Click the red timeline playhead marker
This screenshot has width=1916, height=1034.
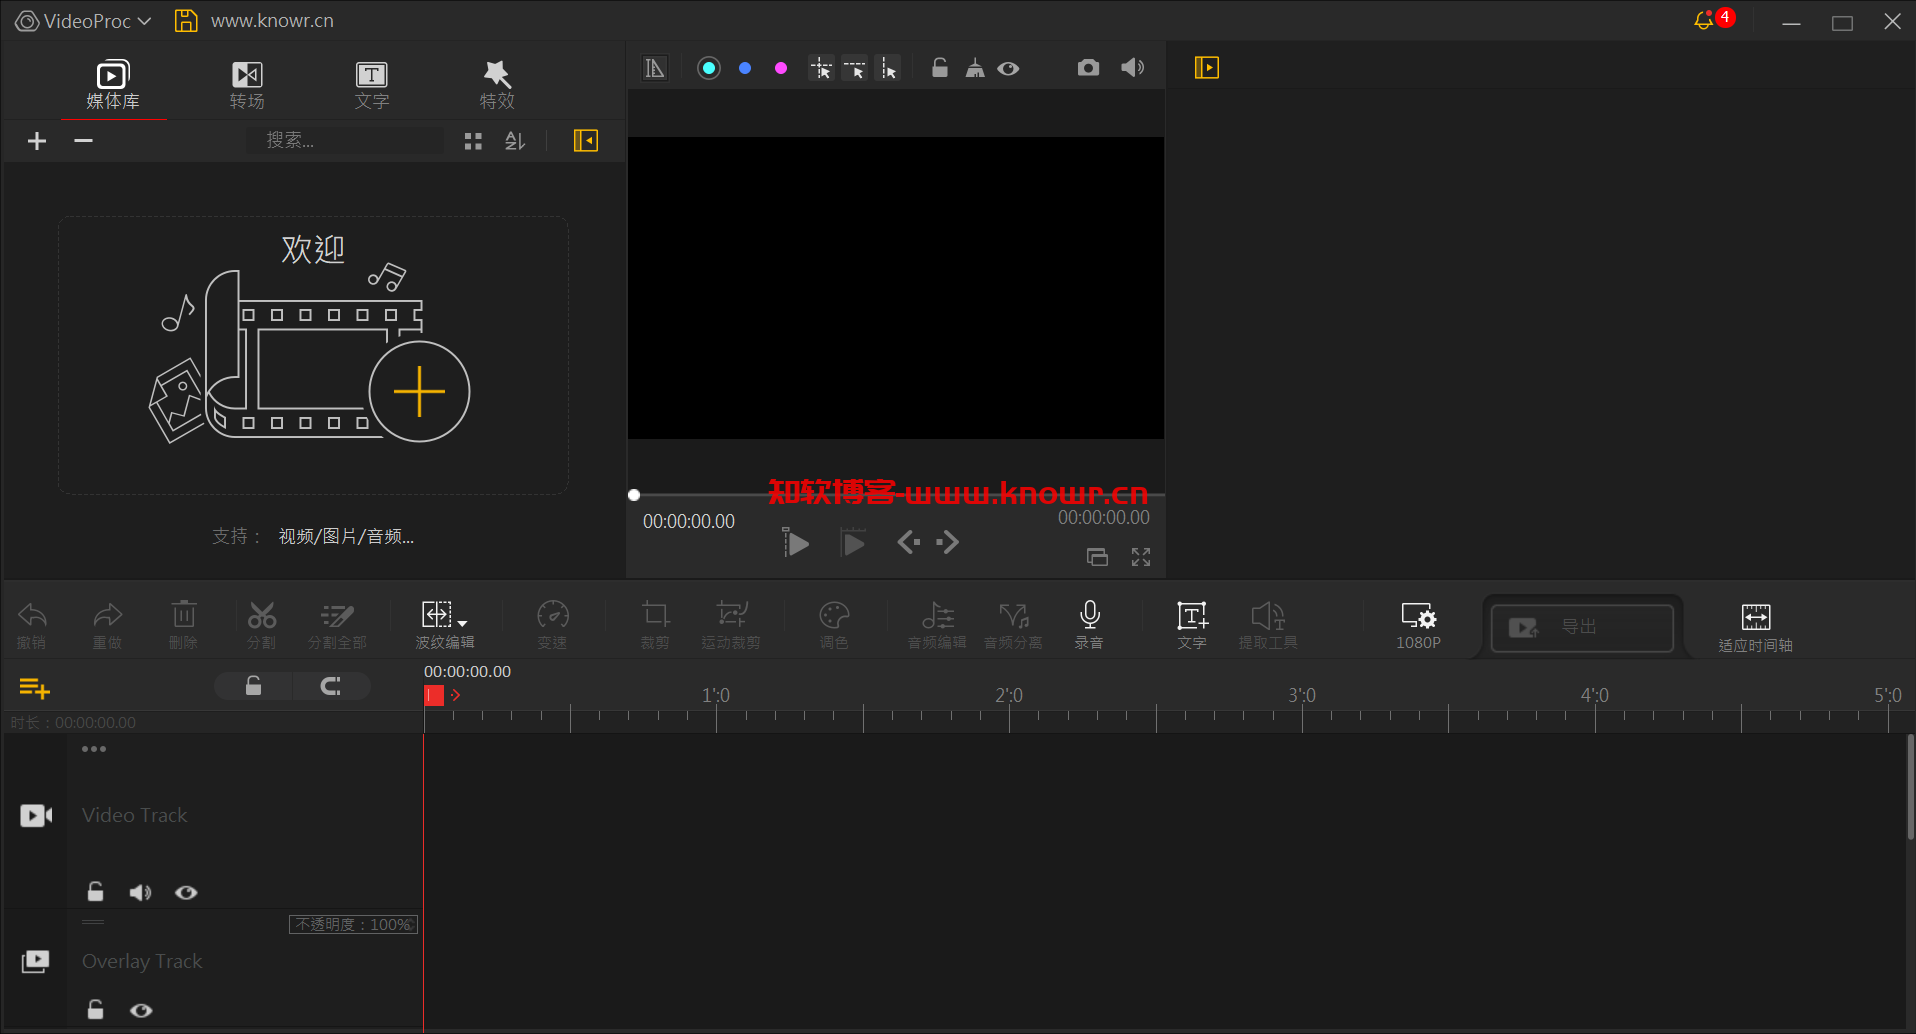434,695
